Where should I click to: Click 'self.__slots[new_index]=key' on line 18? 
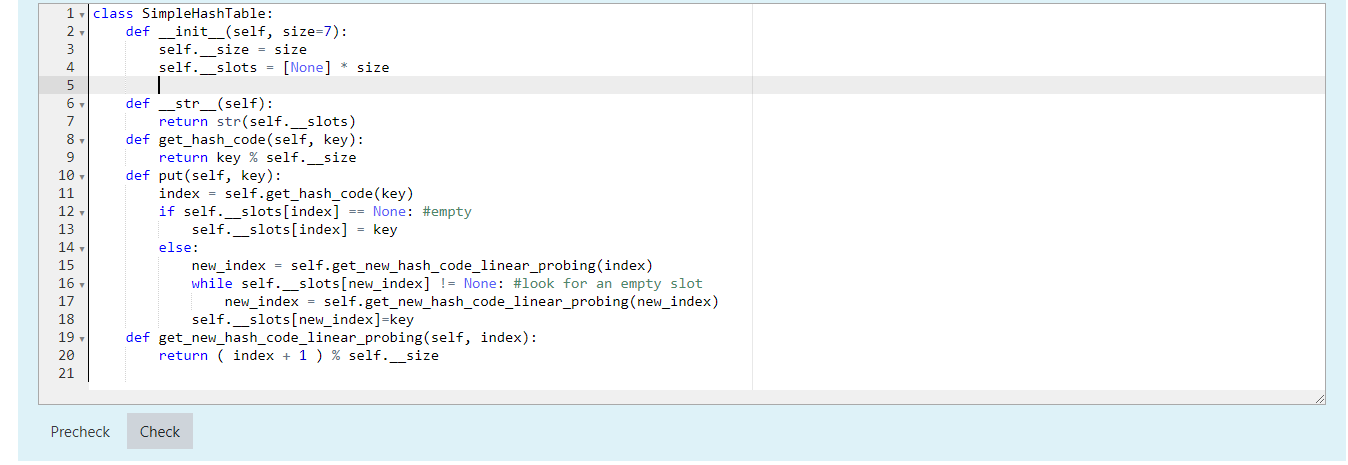[302, 320]
